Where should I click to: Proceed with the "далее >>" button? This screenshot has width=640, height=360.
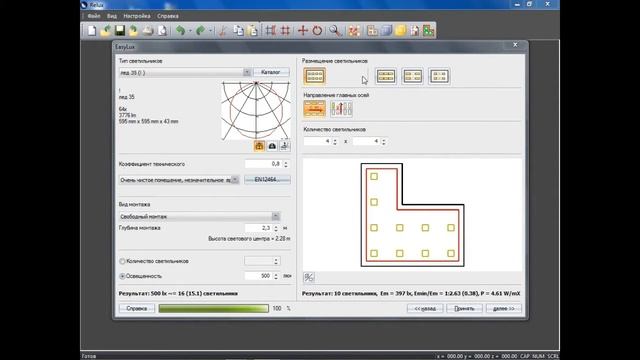click(x=504, y=309)
